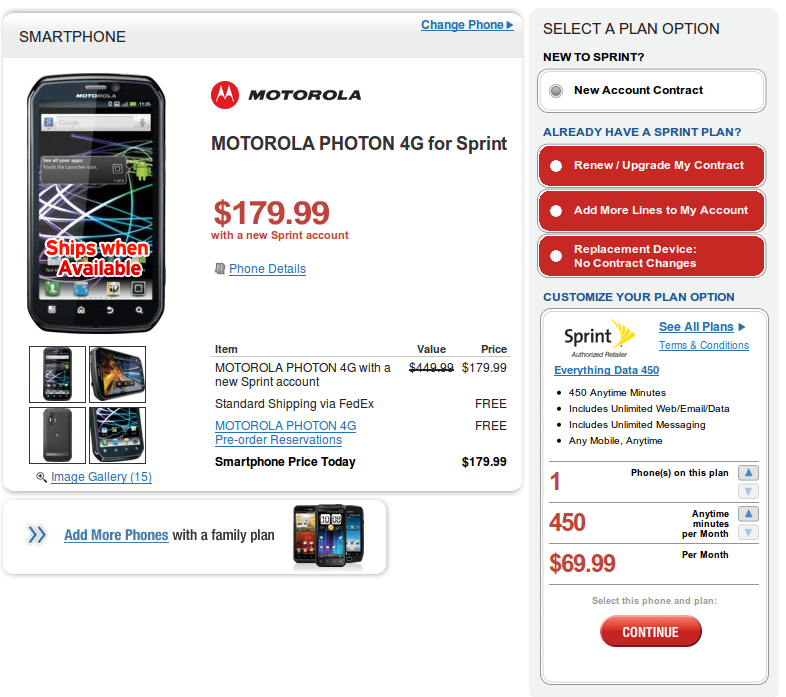Click the Sprint Authorized Retailer logo

pyautogui.click(x=599, y=338)
